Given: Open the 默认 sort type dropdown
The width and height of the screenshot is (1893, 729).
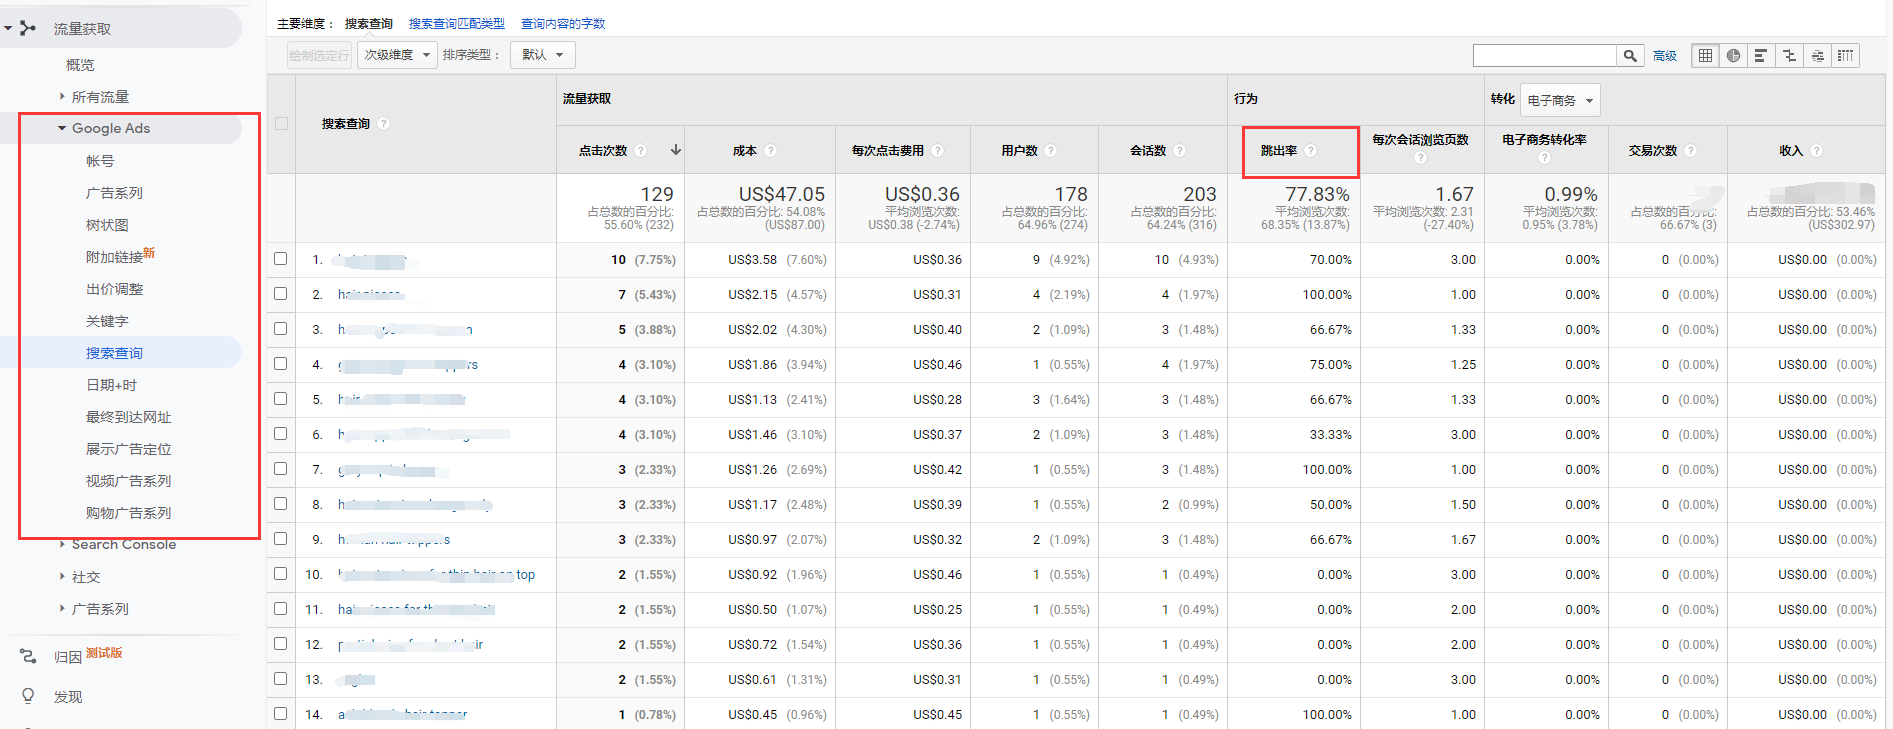Looking at the screenshot, I should click(543, 55).
